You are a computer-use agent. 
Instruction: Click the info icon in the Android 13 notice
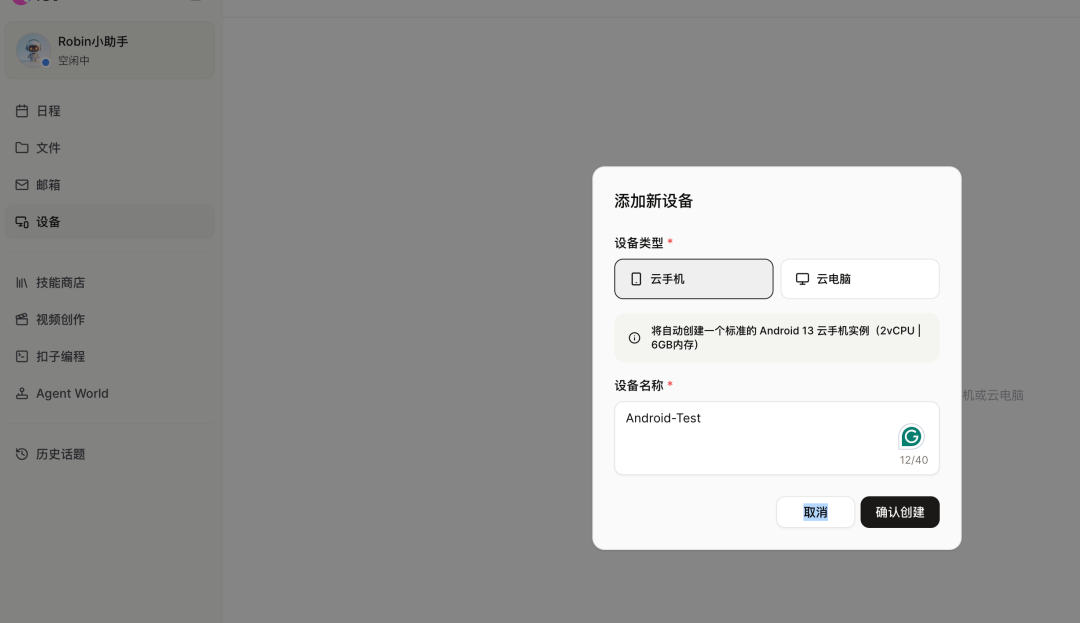click(x=634, y=337)
